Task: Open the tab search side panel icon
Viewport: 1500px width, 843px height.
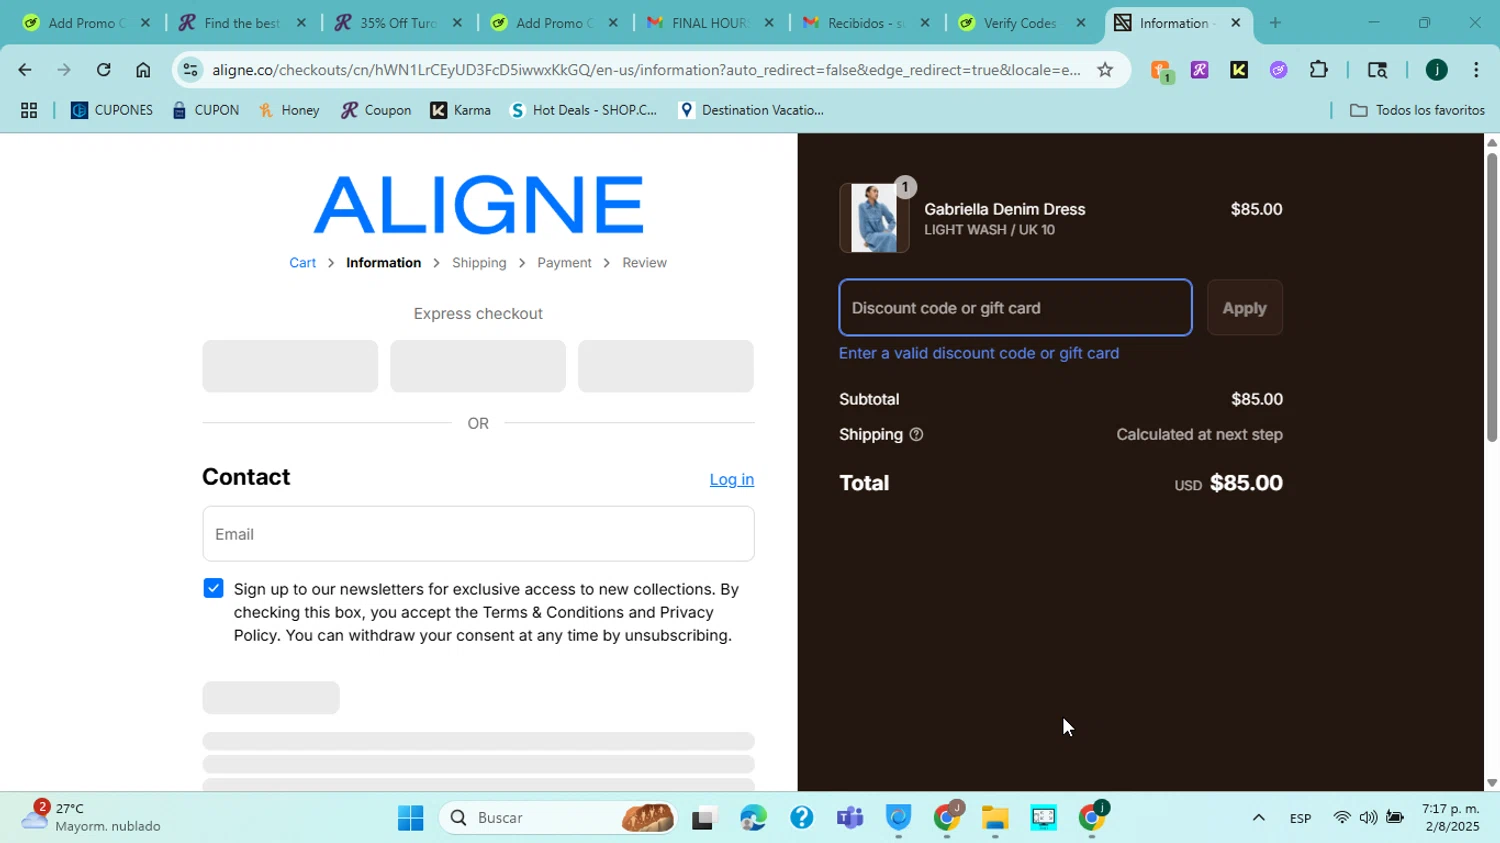Action: (x=1377, y=70)
